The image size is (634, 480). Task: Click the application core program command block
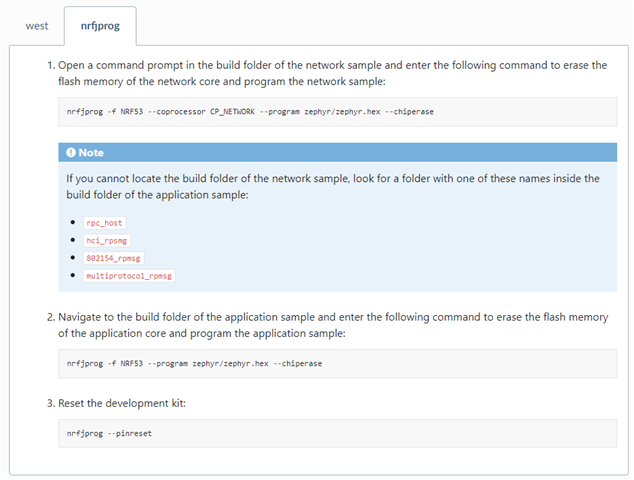338,364
